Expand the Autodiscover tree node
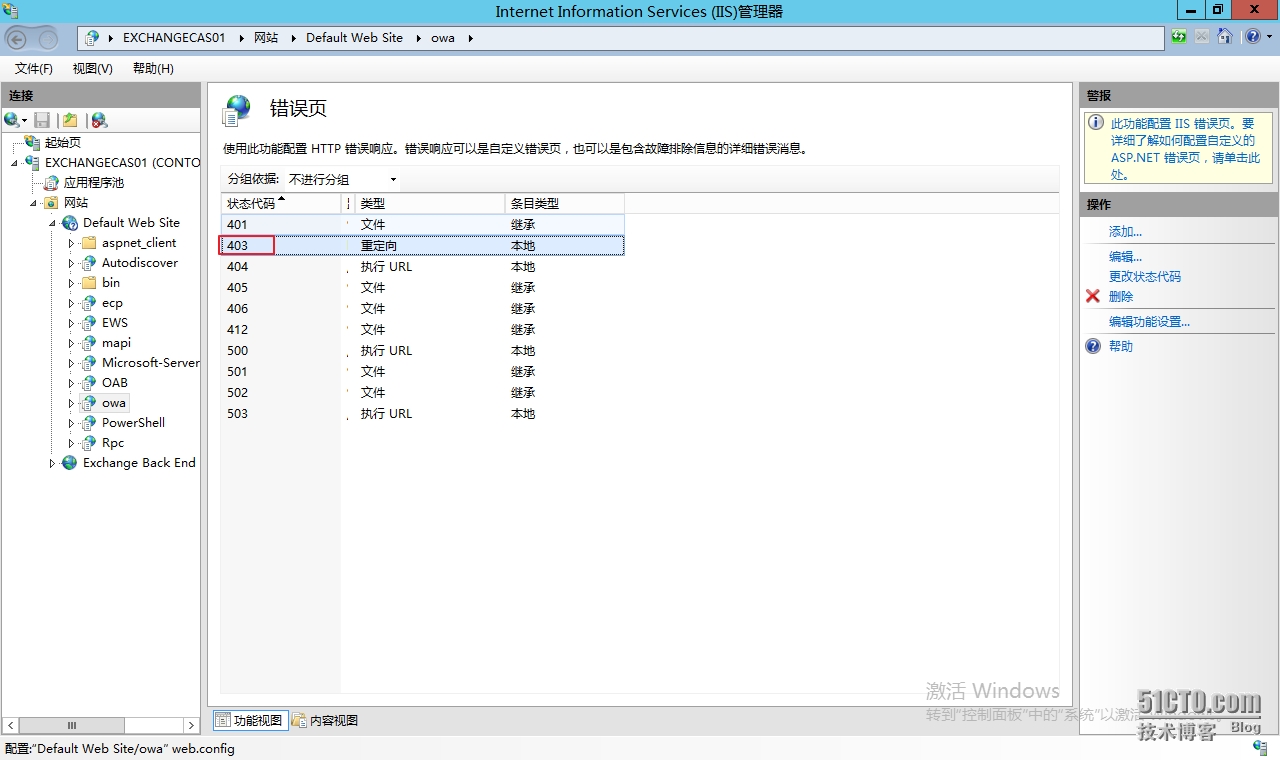 72,262
